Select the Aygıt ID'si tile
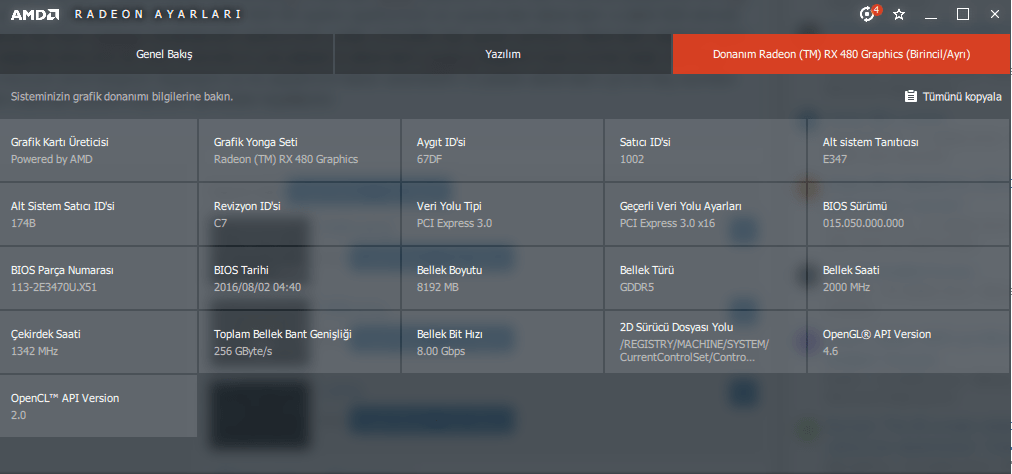Screen dimensions: 1012x474 pos(502,150)
